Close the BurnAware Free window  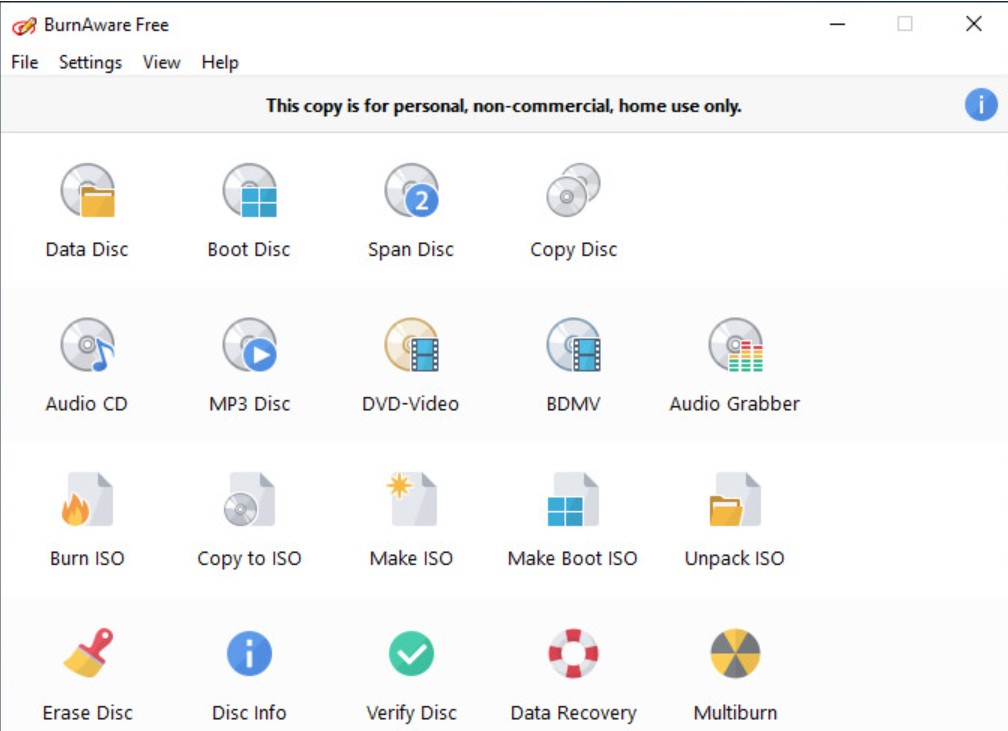(x=973, y=24)
